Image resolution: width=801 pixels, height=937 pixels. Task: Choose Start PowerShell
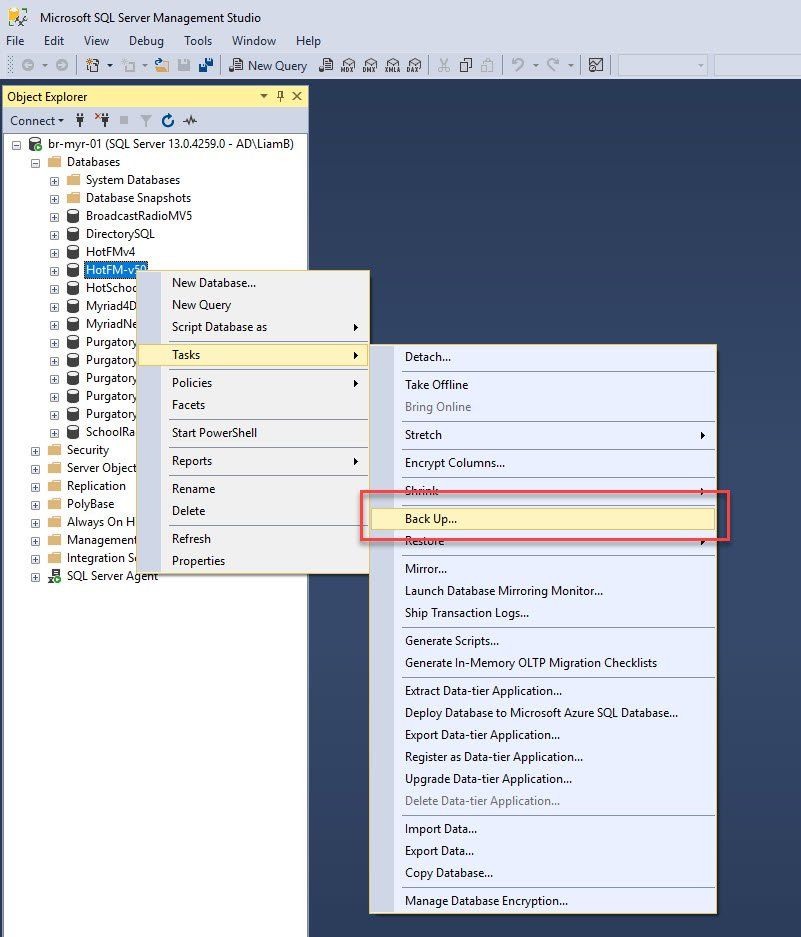[x=253, y=433]
